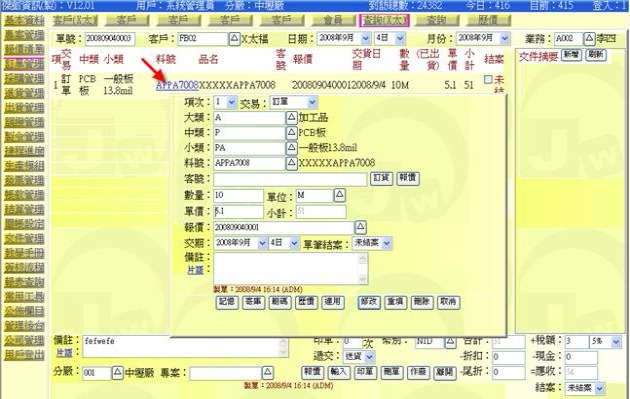Open the 遞交 送貨 dropdown
The image size is (630, 399).
point(370,356)
